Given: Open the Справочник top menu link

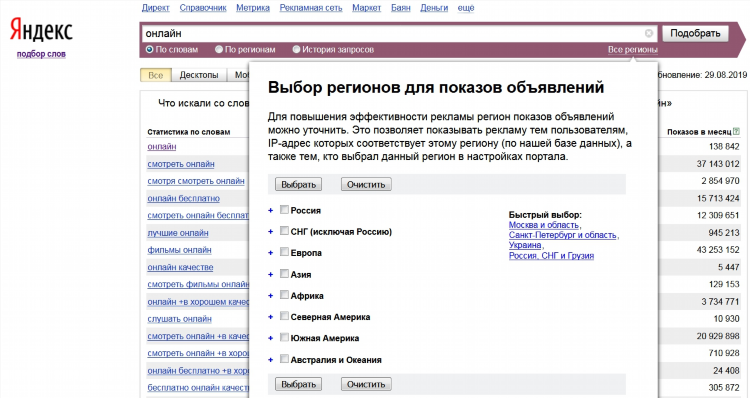Looking at the screenshot, I should click(203, 8).
